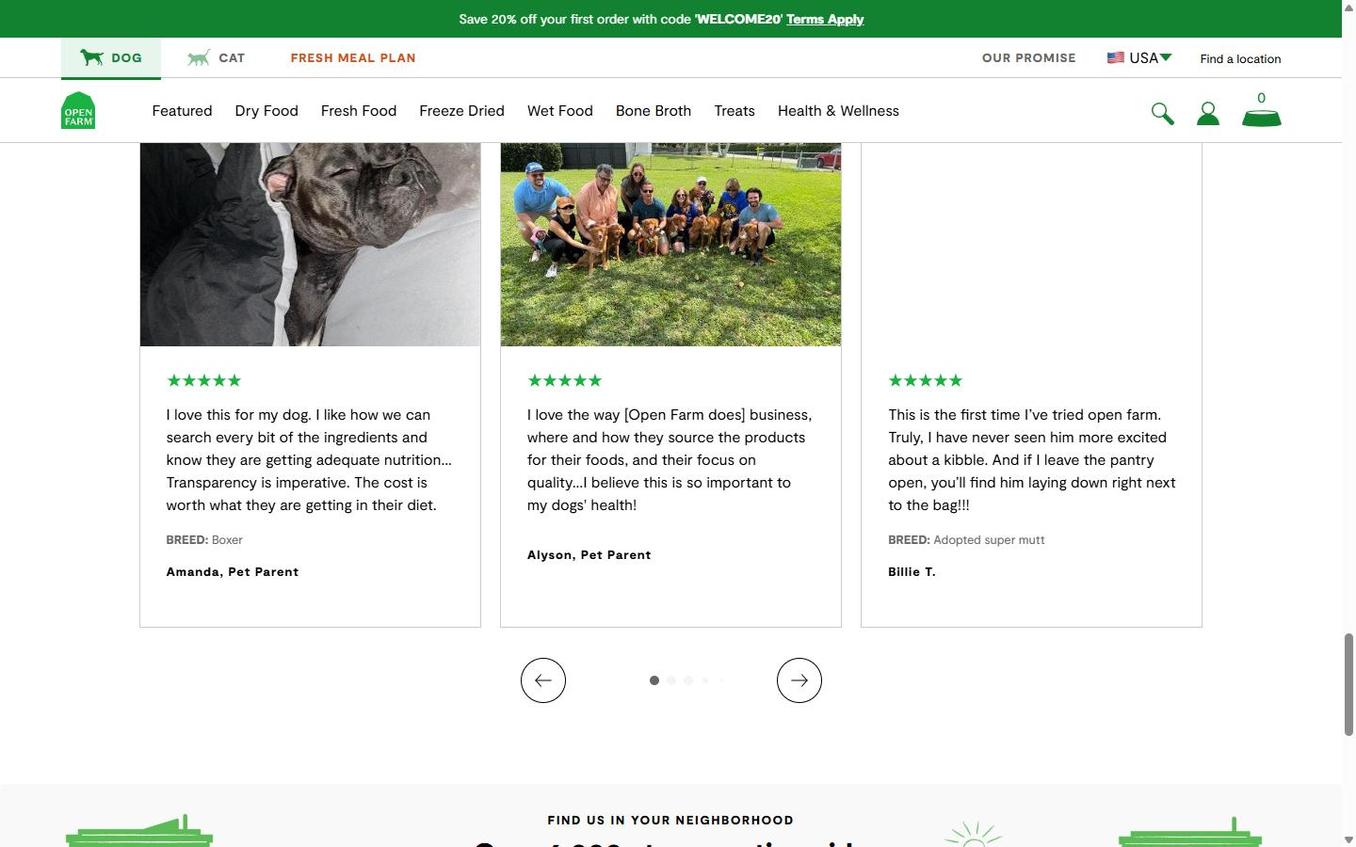Image resolution: width=1356 pixels, height=847 pixels.
Task: Jump to the third carousel dot
Action: pyautogui.click(x=688, y=680)
